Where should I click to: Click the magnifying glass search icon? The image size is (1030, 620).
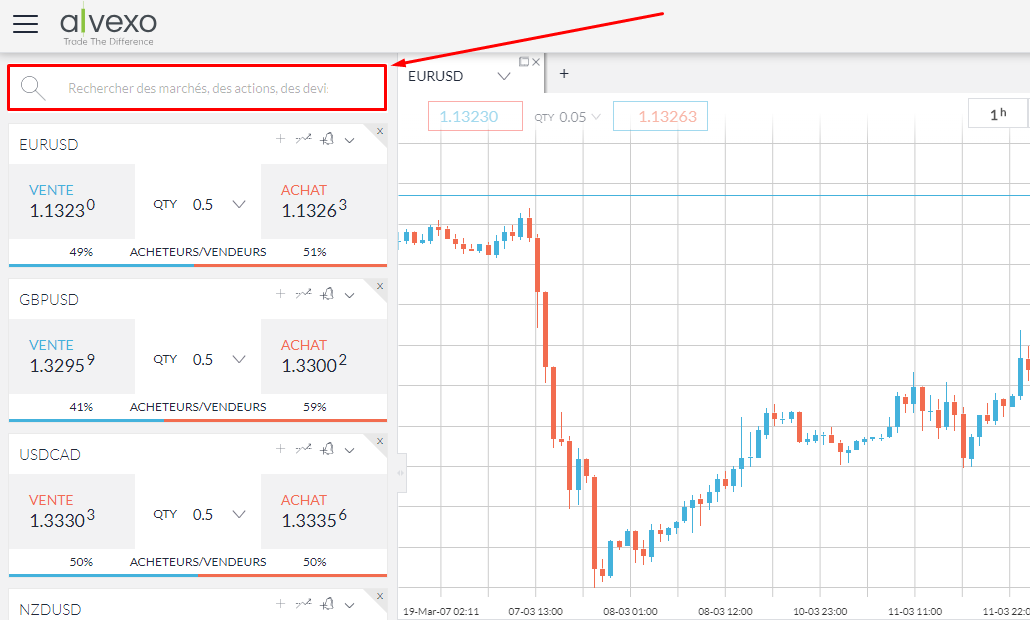click(x=32, y=87)
